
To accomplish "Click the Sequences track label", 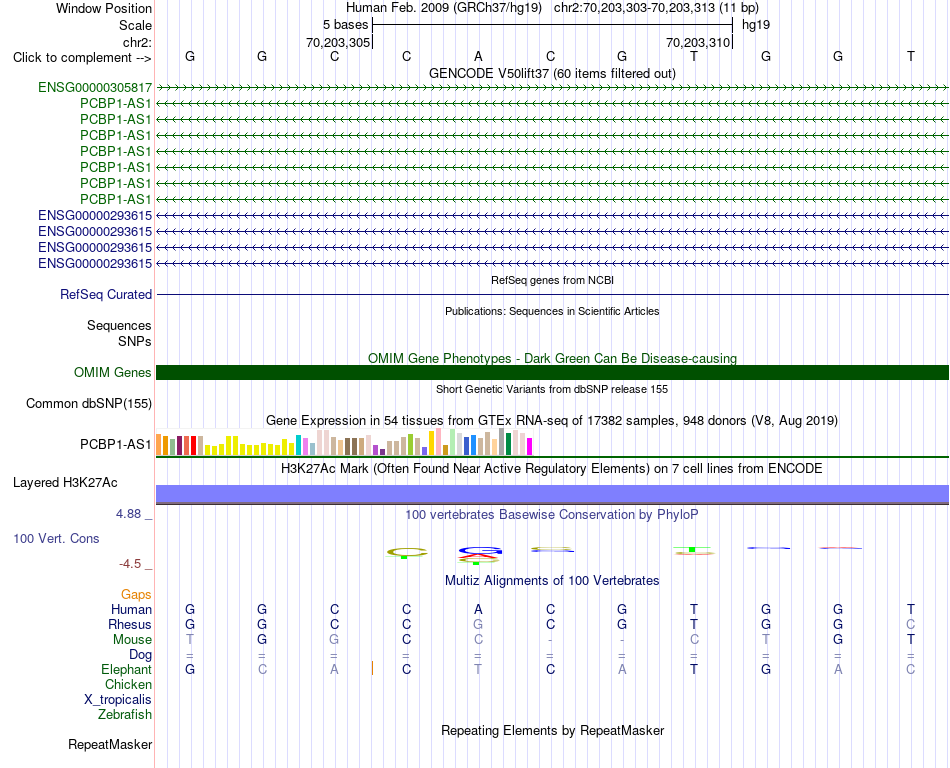I will coord(119,325).
